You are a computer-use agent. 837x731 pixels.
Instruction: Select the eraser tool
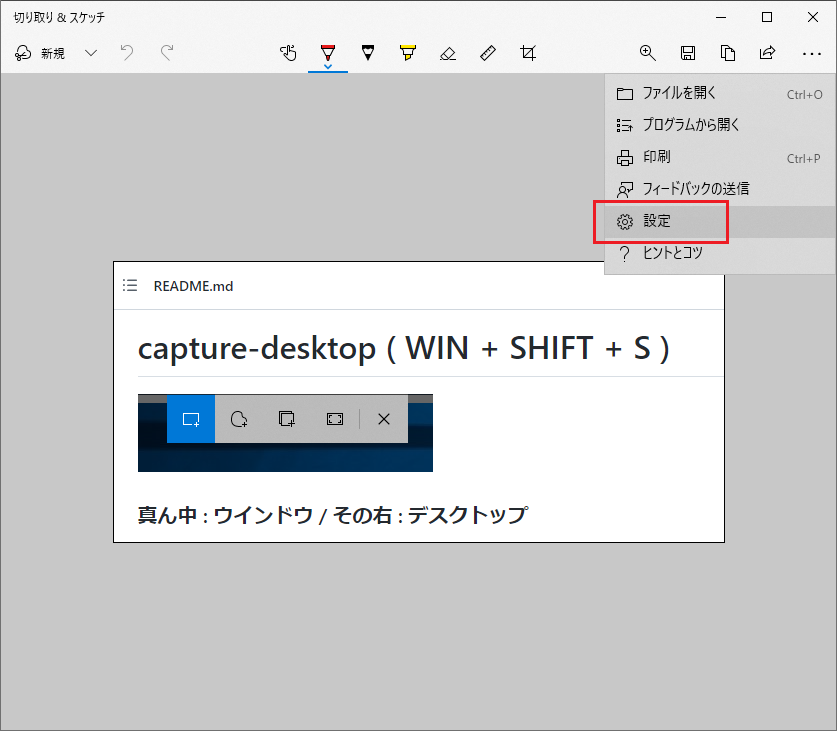click(448, 53)
